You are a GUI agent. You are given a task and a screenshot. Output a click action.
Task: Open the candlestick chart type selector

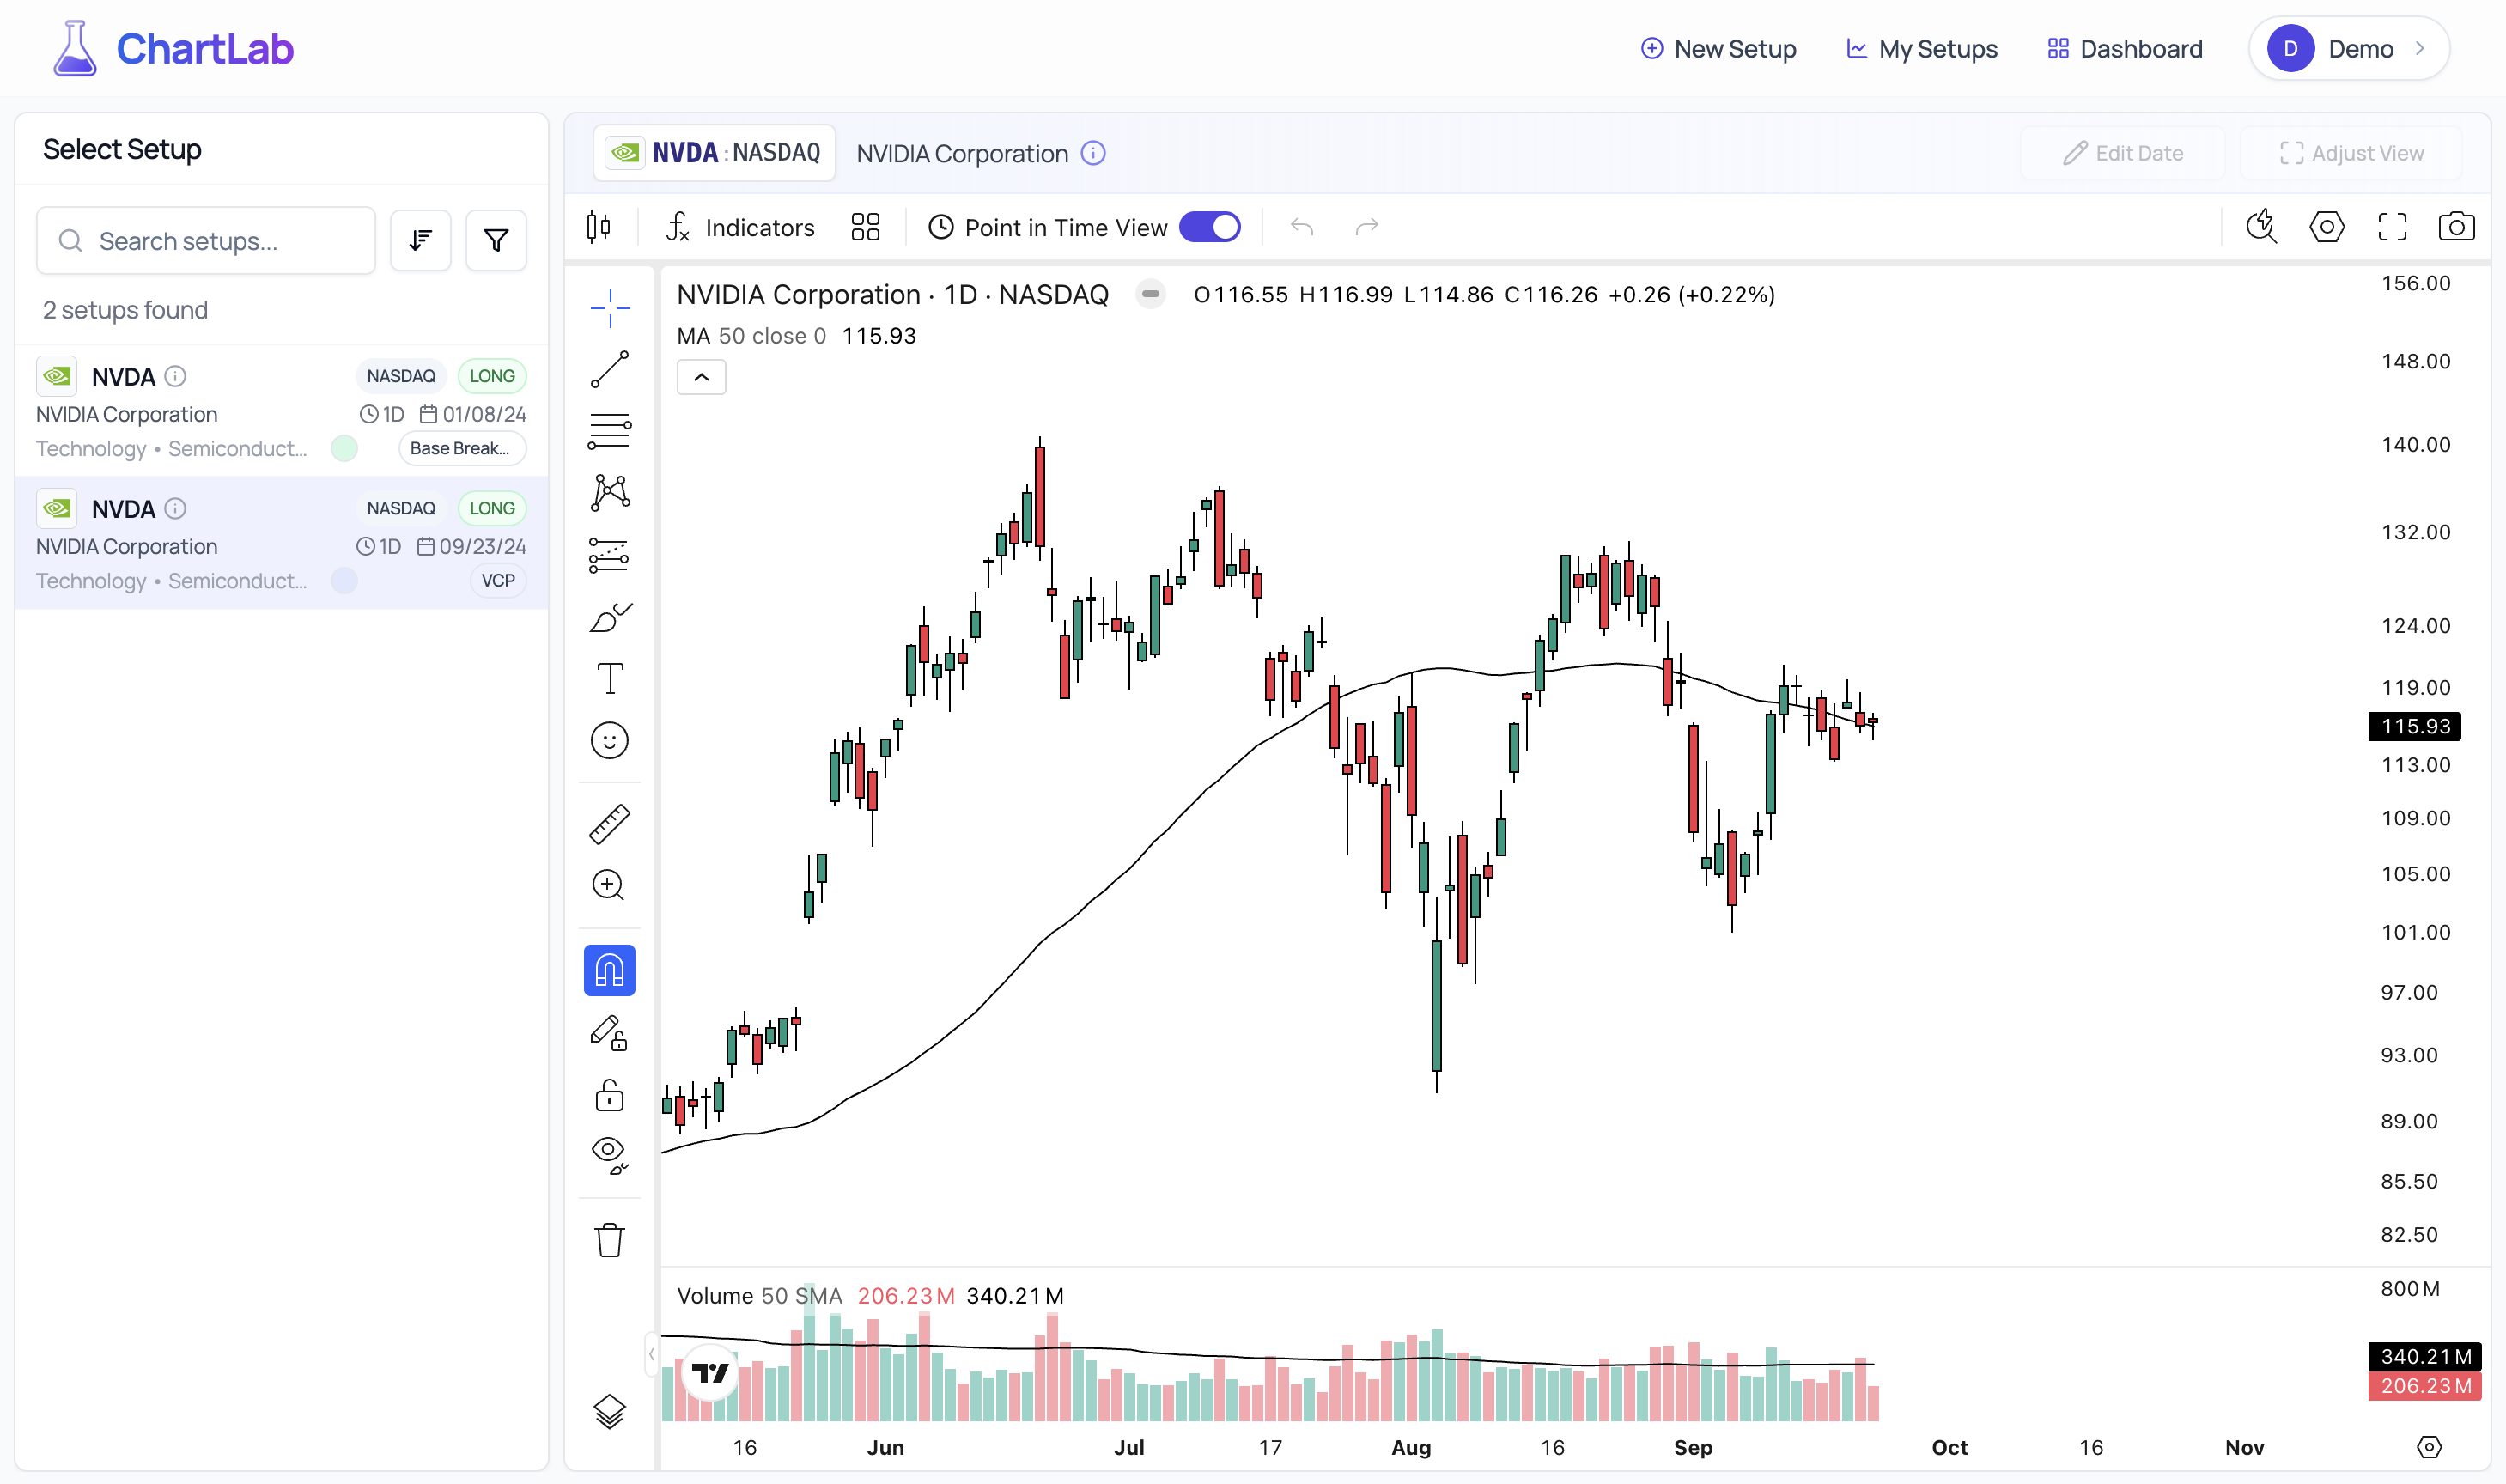click(599, 227)
